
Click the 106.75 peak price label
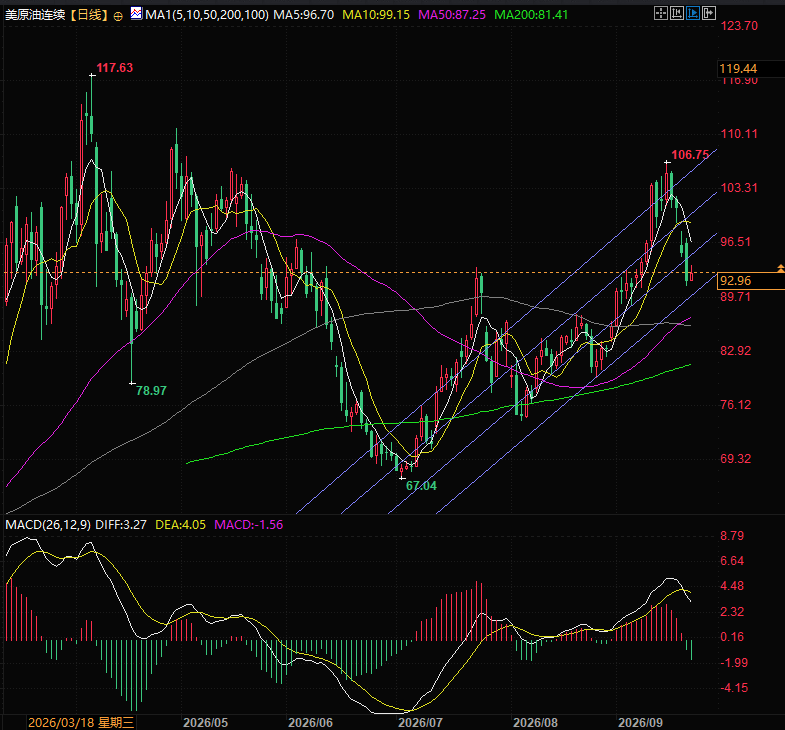(690, 155)
